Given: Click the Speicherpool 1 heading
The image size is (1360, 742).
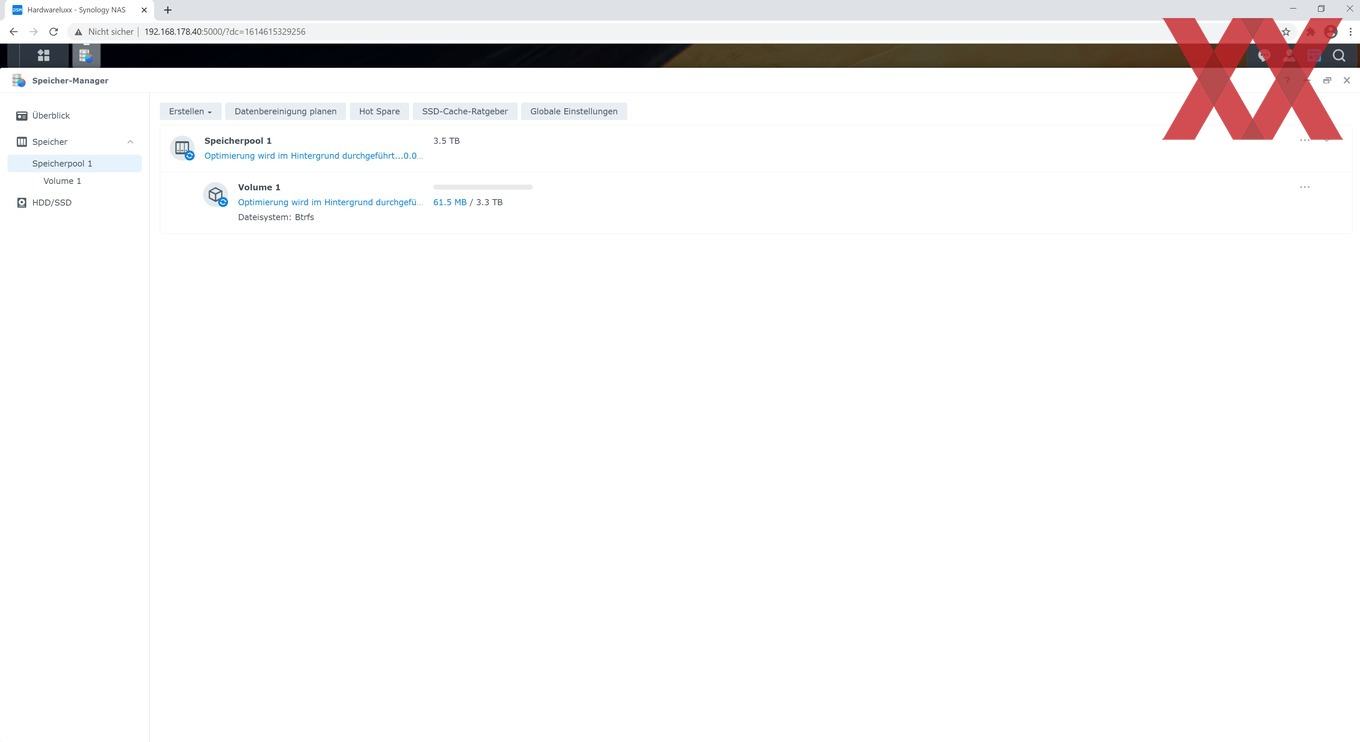Looking at the screenshot, I should (238, 141).
